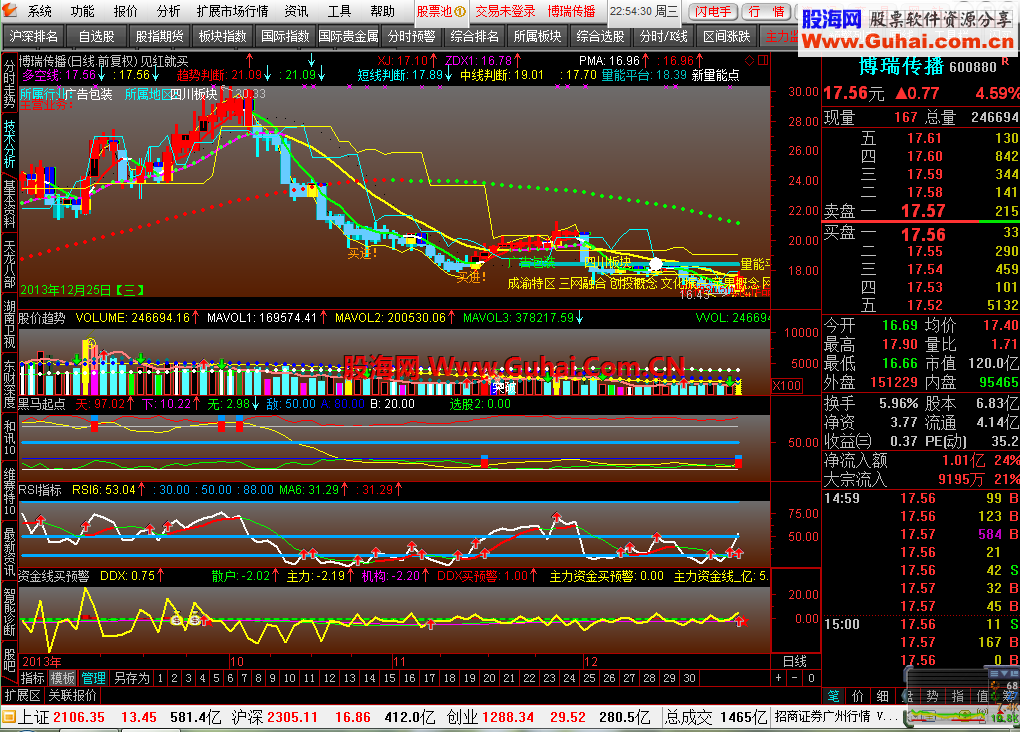Click the 12 month marker on time axis

pos(590,661)
